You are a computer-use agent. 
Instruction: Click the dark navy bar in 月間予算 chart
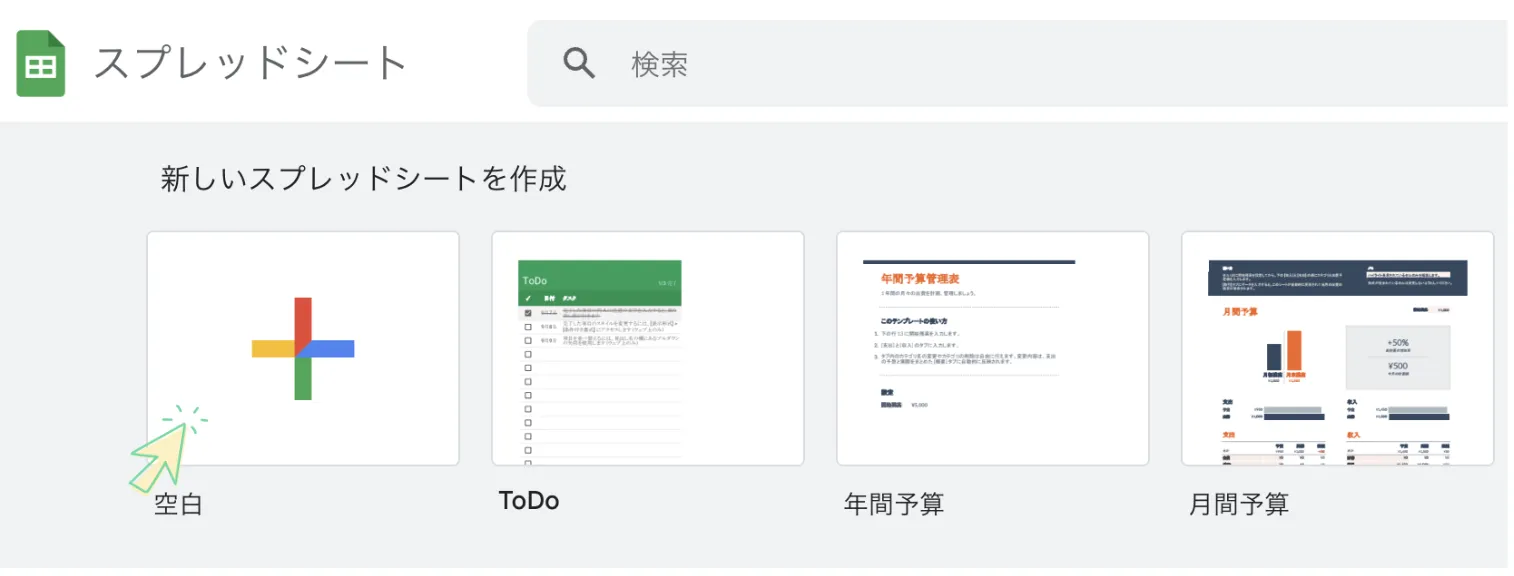(x=1273, y=357)
